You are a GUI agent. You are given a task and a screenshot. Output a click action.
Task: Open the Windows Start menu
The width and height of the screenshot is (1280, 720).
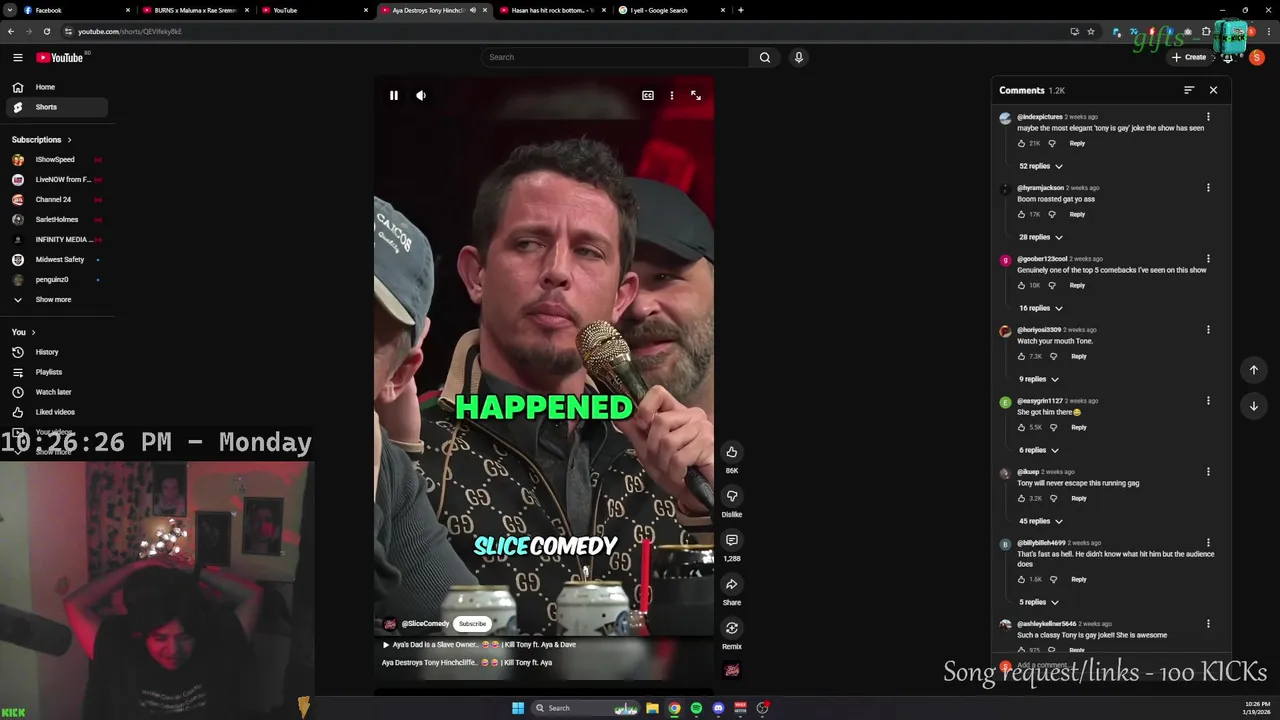click(517, 708)
